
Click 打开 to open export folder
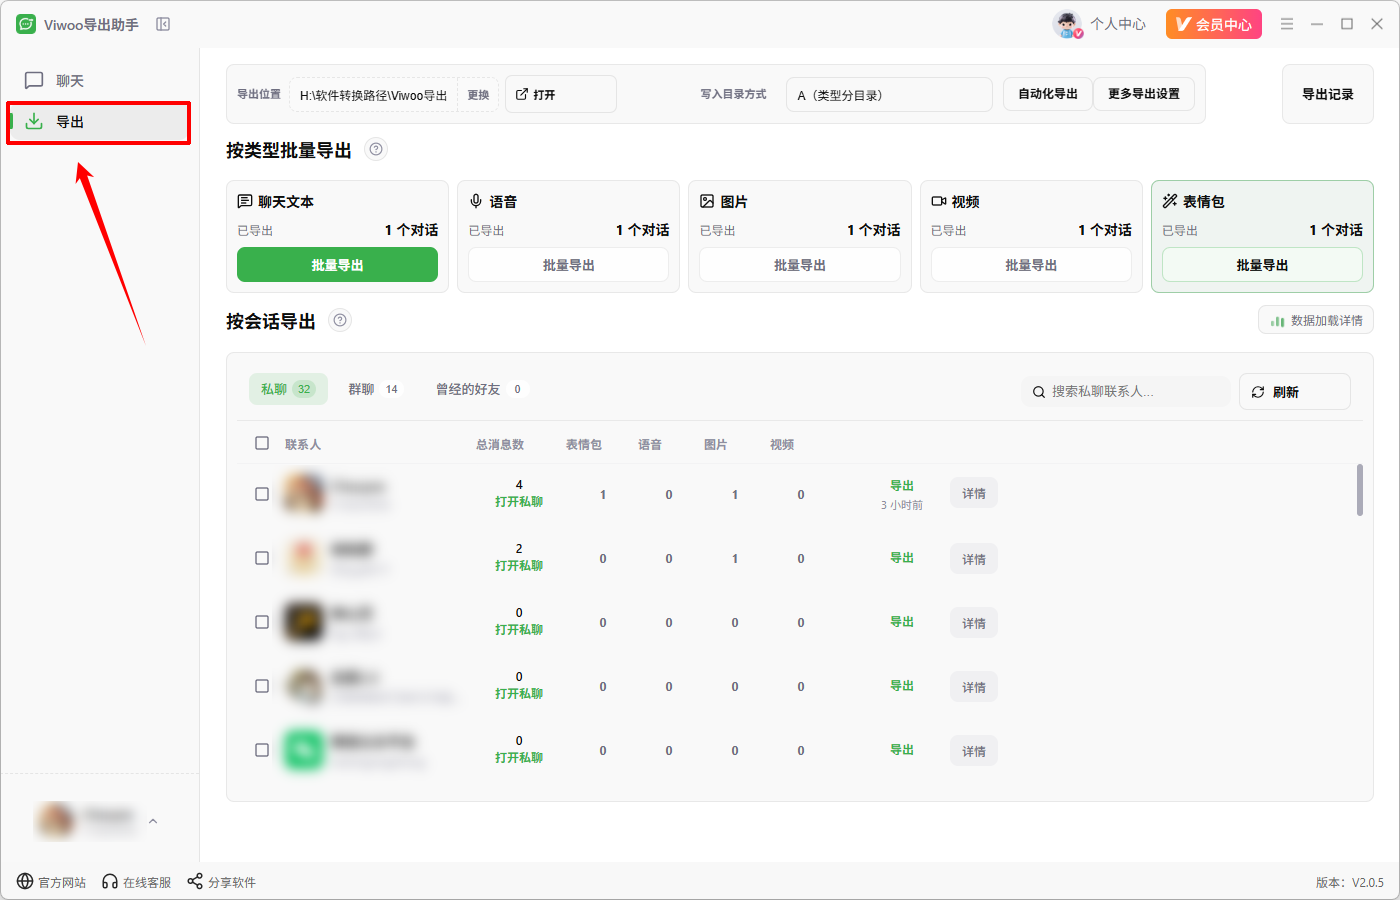[560, 94]
